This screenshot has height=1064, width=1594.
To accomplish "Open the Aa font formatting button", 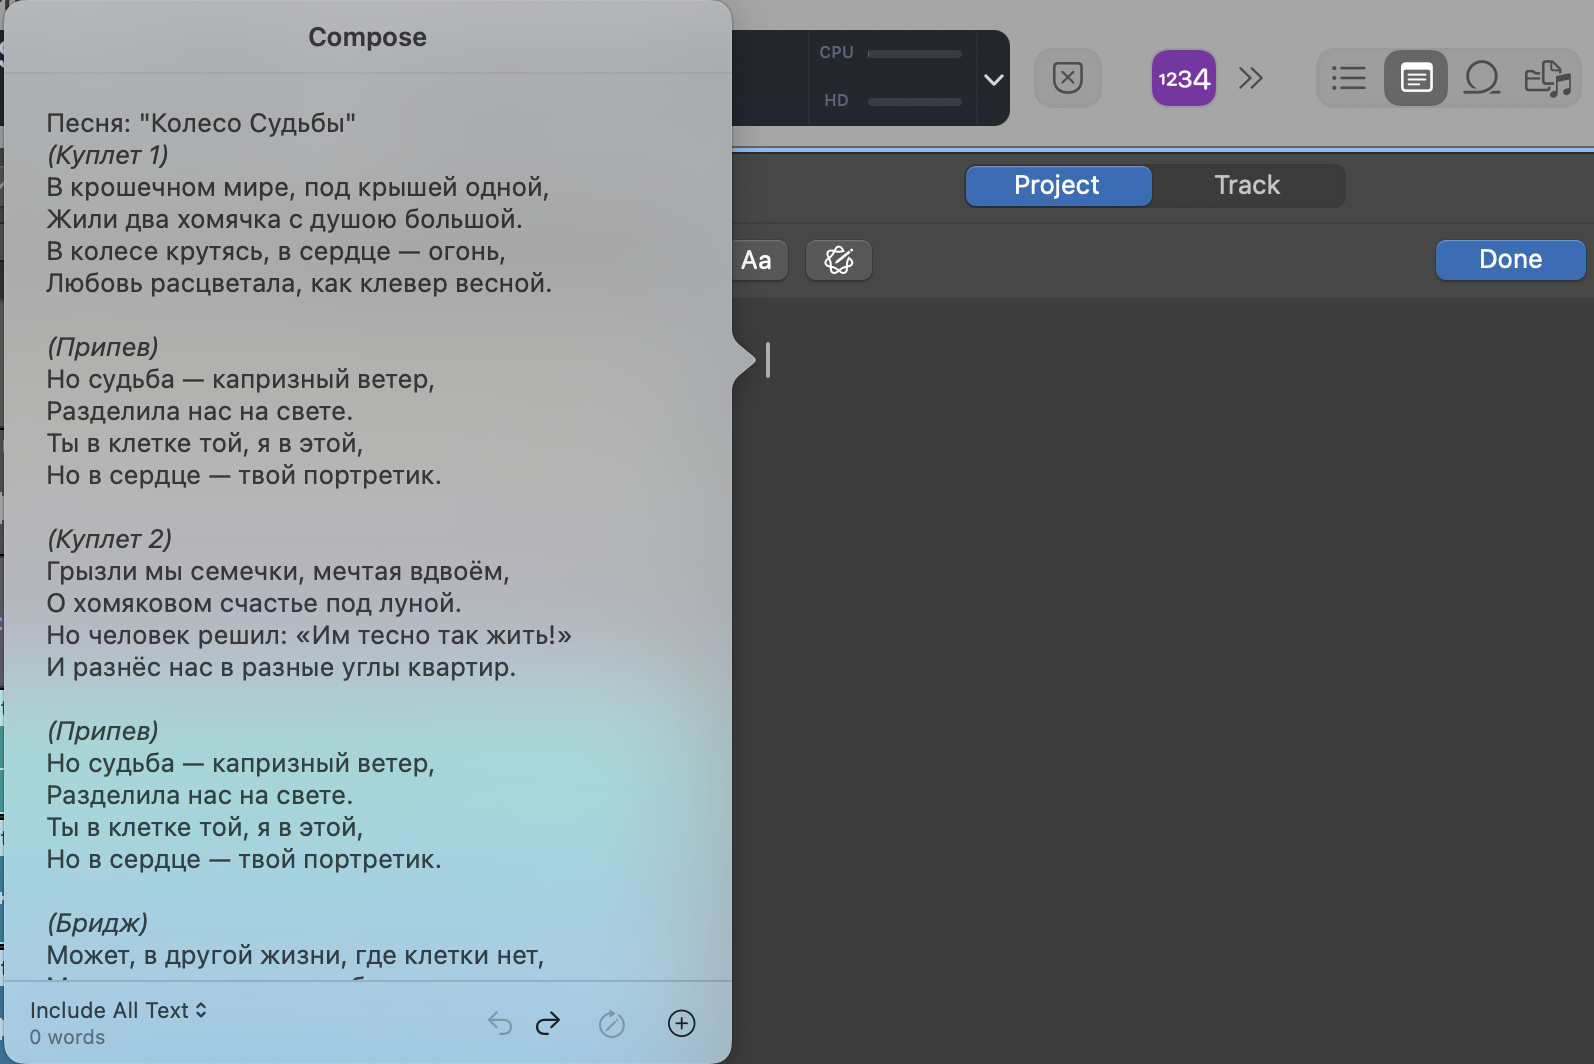I will click(756, 260).
